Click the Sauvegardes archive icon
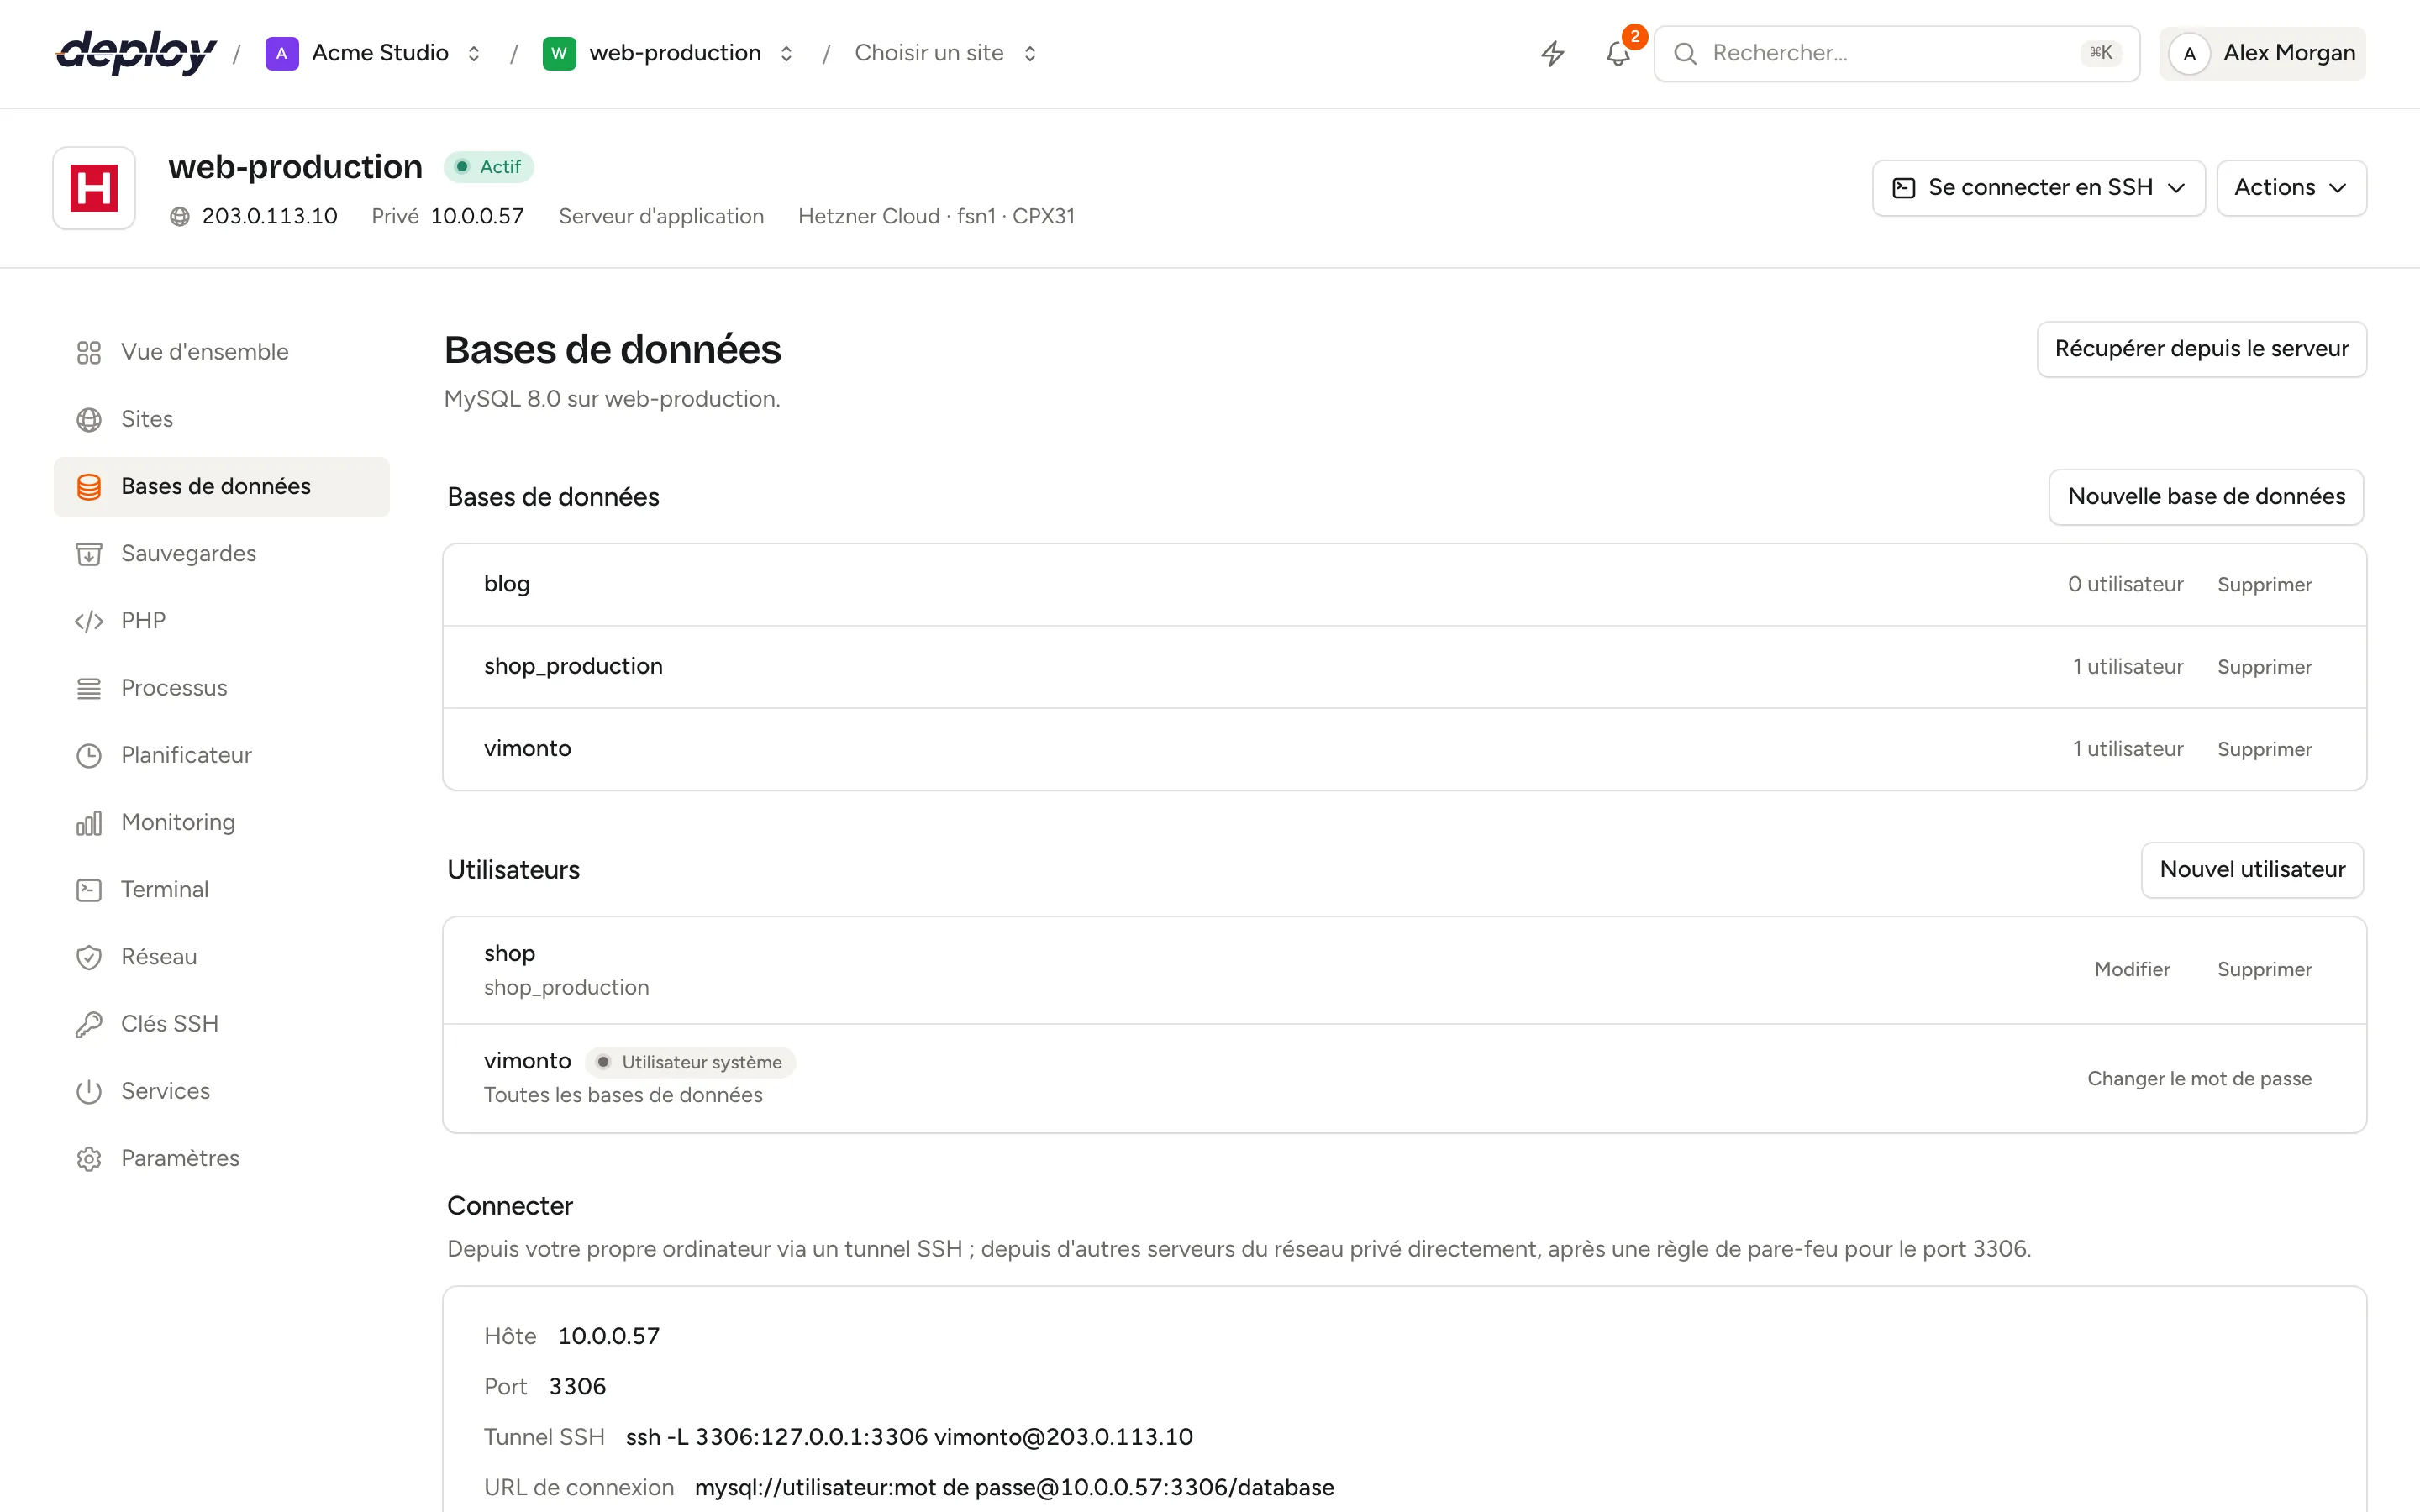This screenshot has height=1512, width=2420. (89, 553)
